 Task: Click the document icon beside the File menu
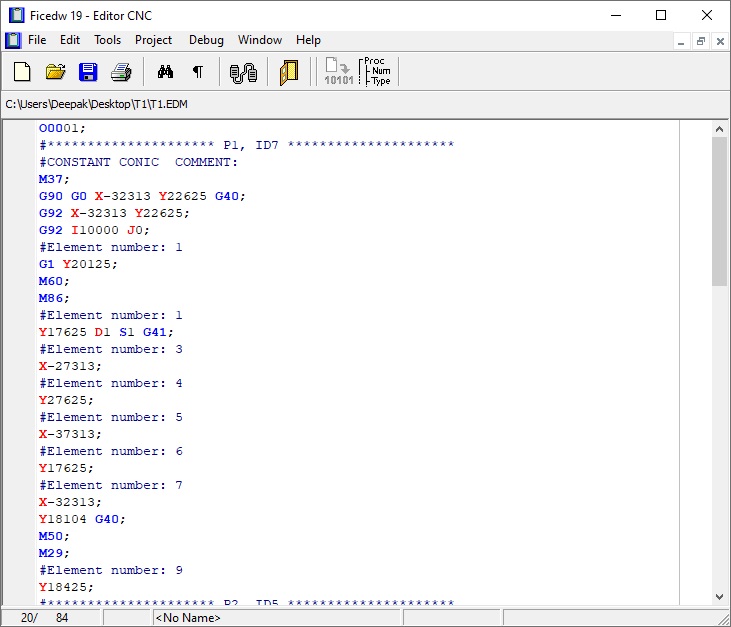[x=13, y=41]
